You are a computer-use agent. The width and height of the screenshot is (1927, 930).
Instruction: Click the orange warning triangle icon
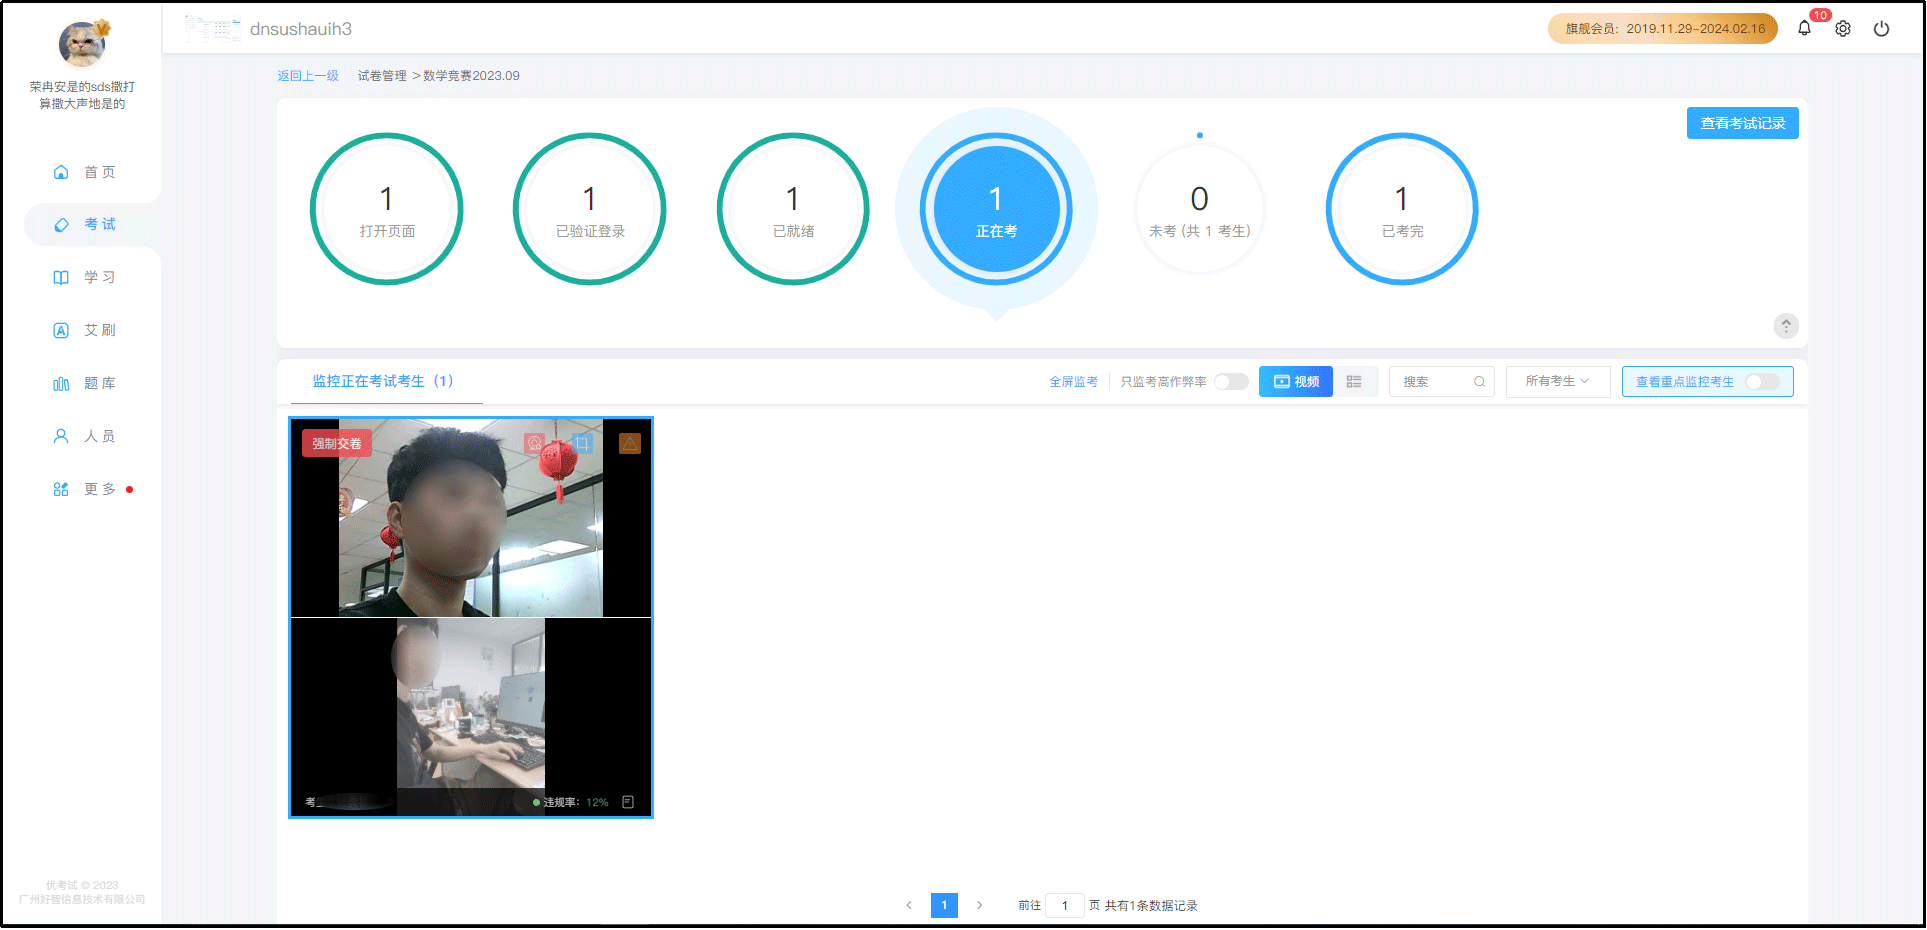pyautogui.click(x=630, y=442)
